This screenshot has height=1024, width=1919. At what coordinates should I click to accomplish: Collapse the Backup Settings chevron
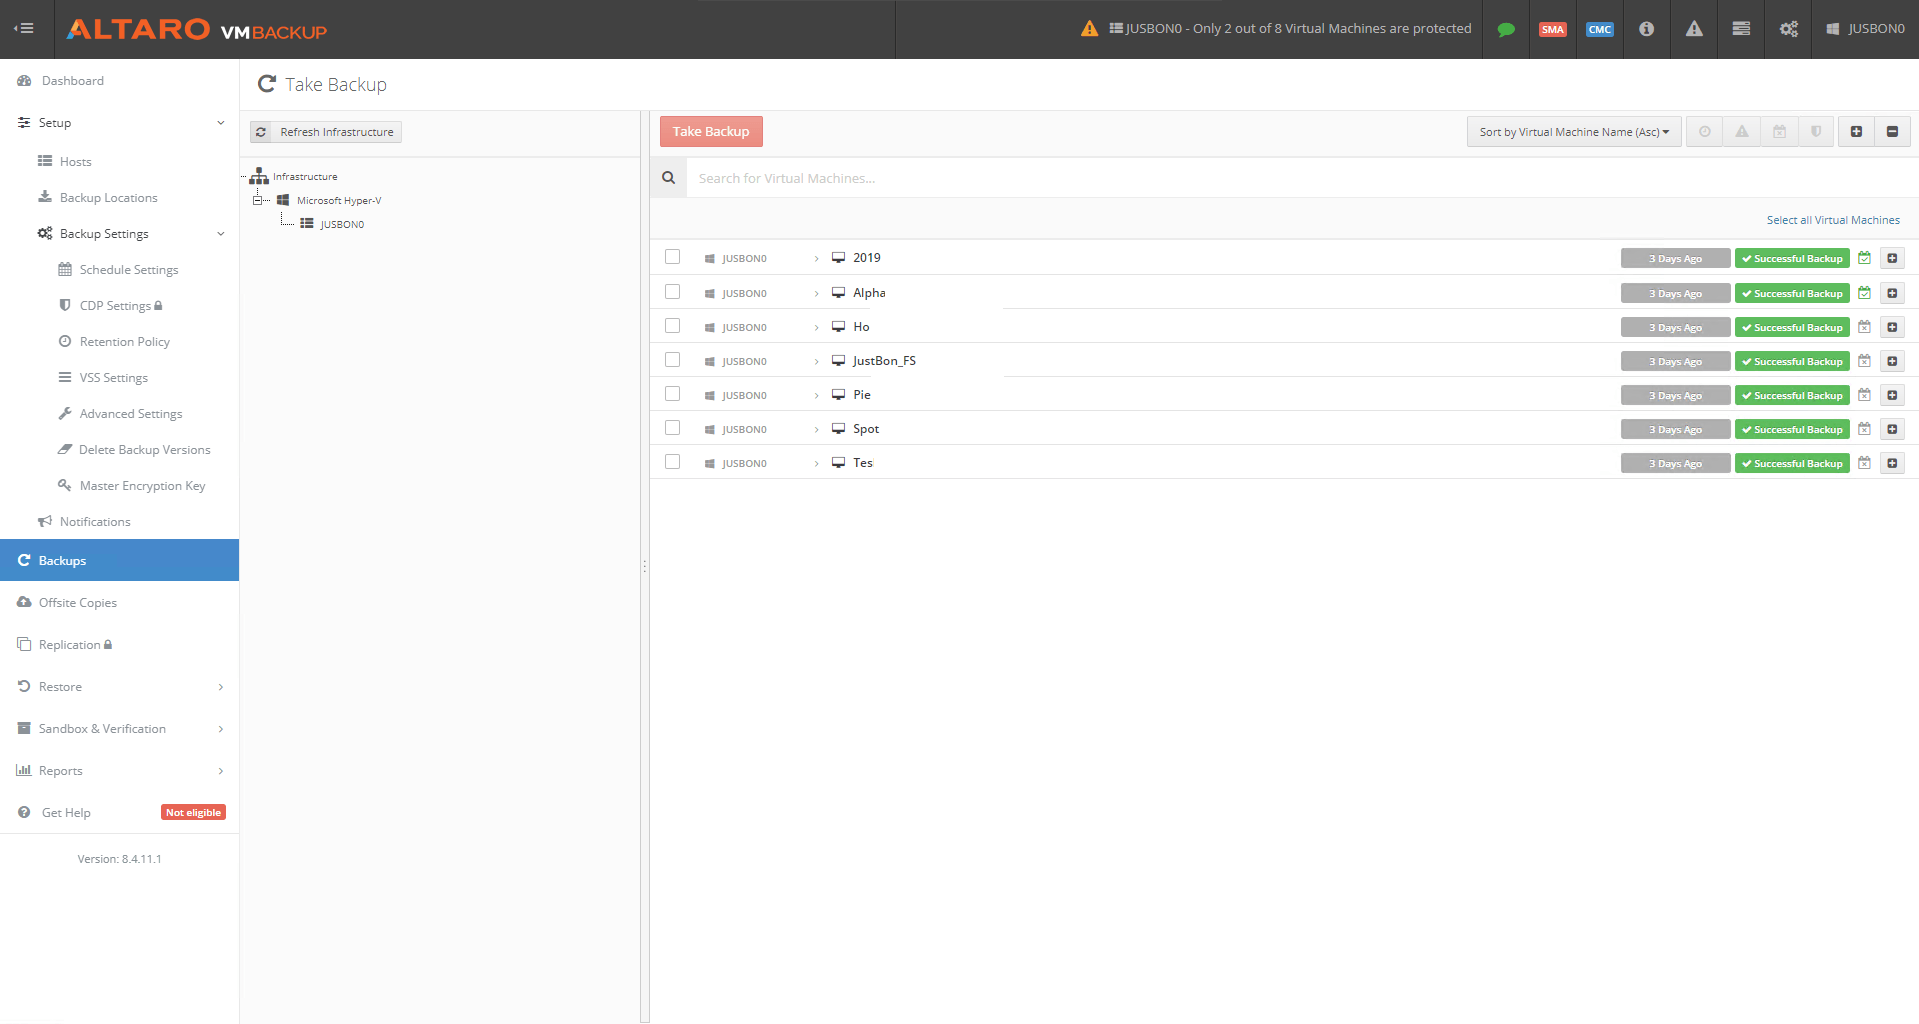[x=220, y=234]
